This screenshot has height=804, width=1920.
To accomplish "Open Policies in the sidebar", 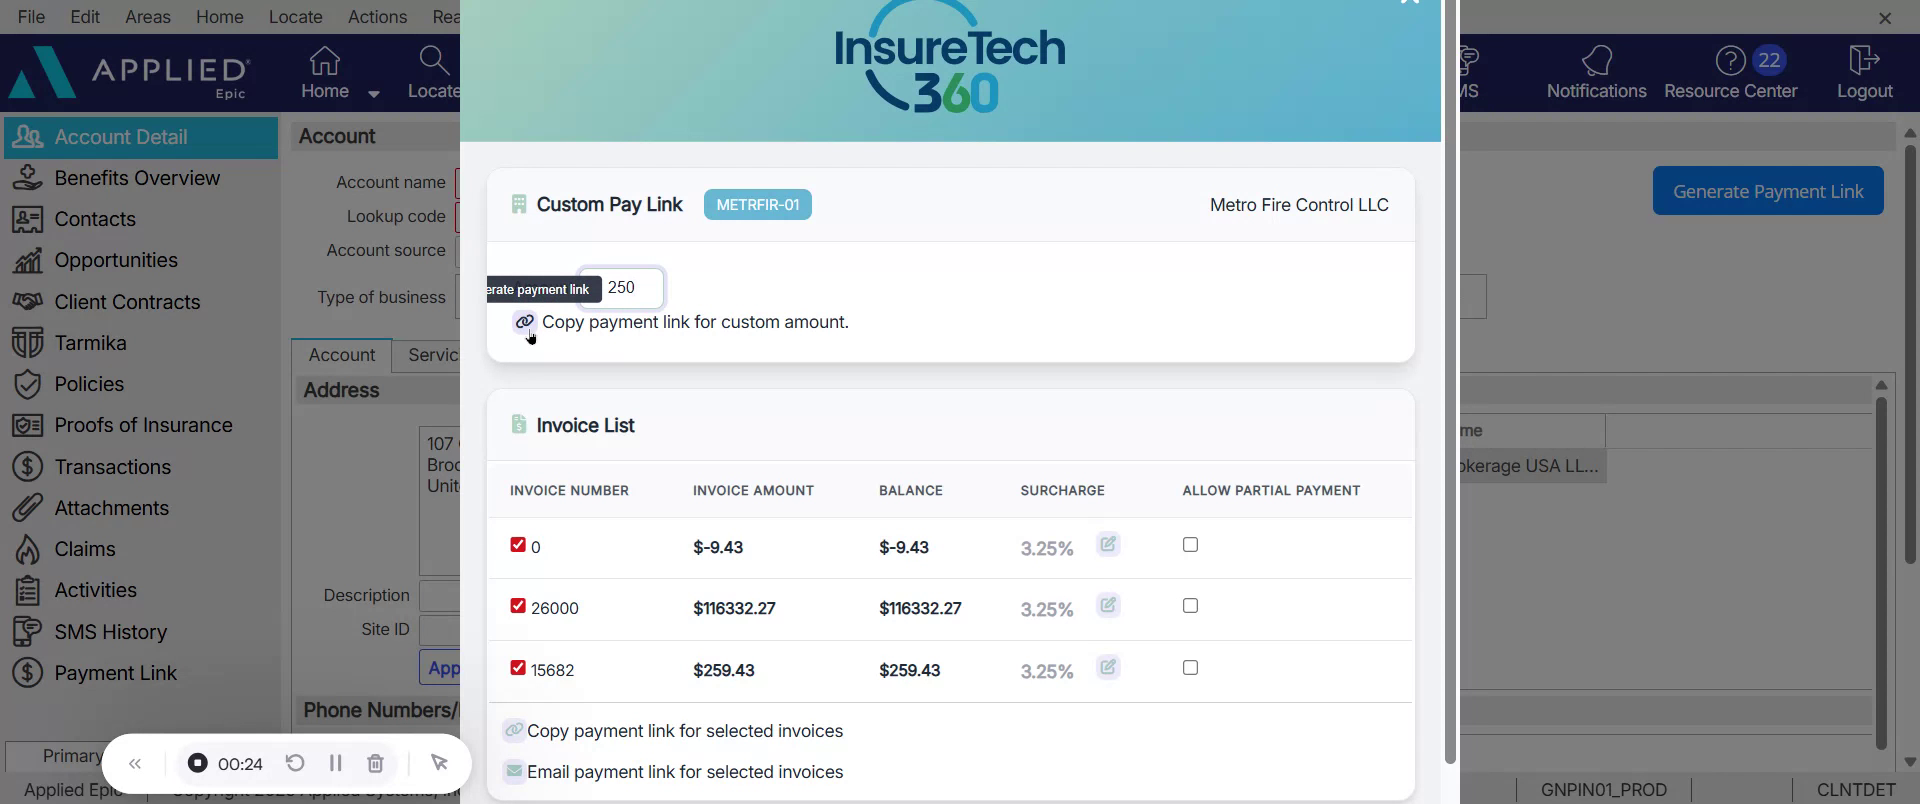I will click(89, 384).
